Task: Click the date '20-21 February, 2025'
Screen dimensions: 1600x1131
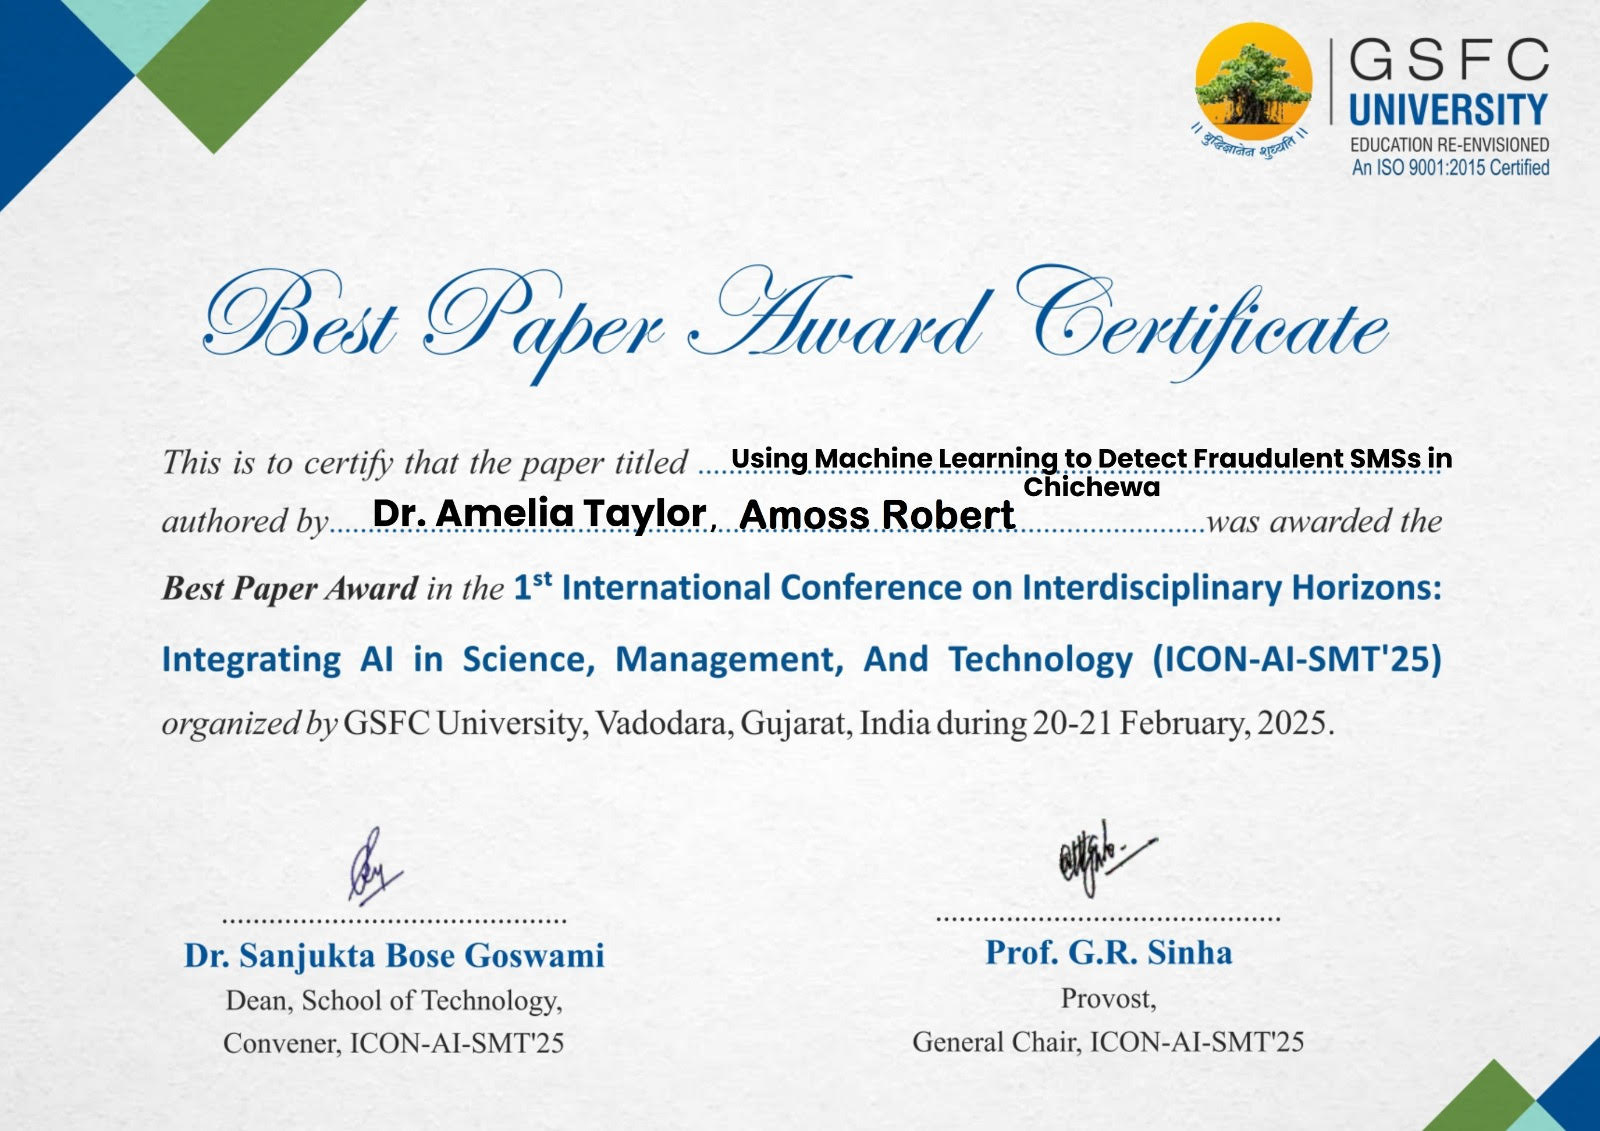Action: pyautogui.click(x=1180, y=723)
